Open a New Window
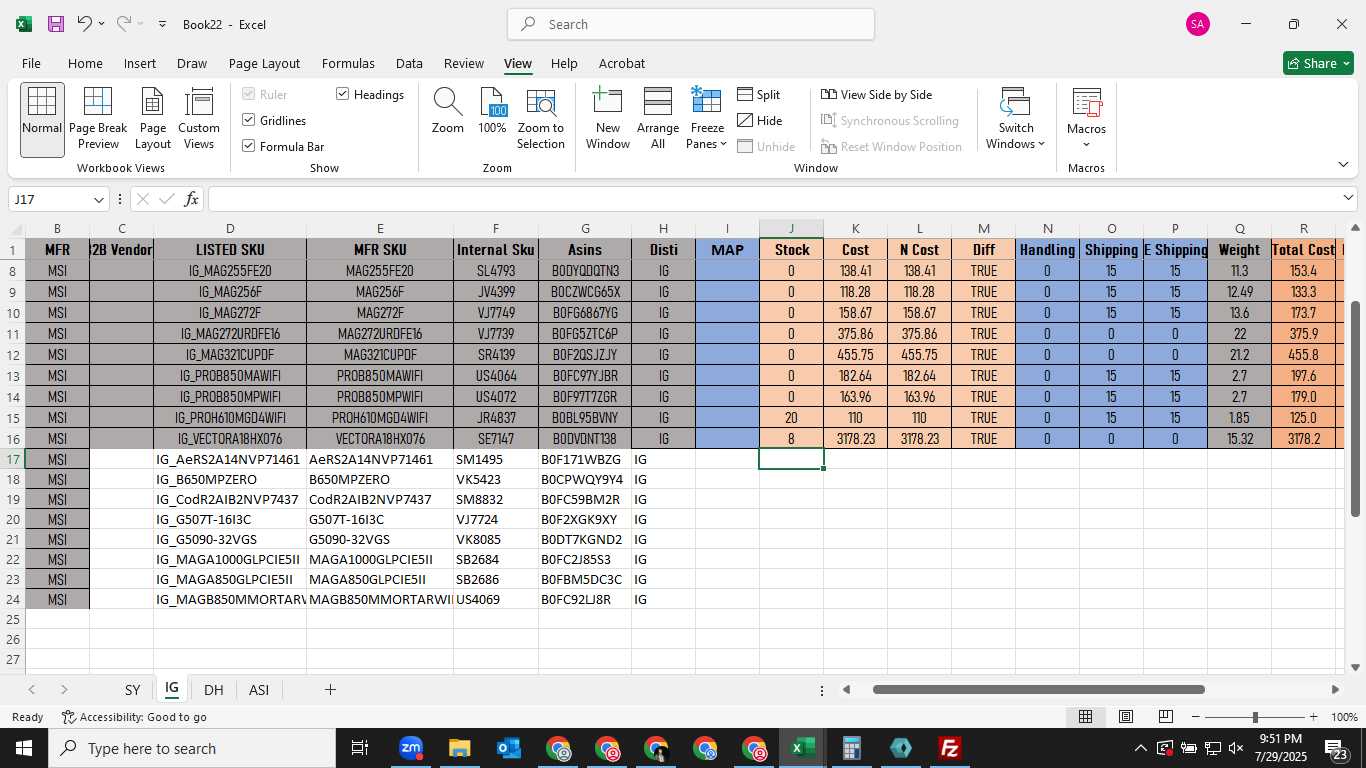1366x768 pixels. coord(608,119)
